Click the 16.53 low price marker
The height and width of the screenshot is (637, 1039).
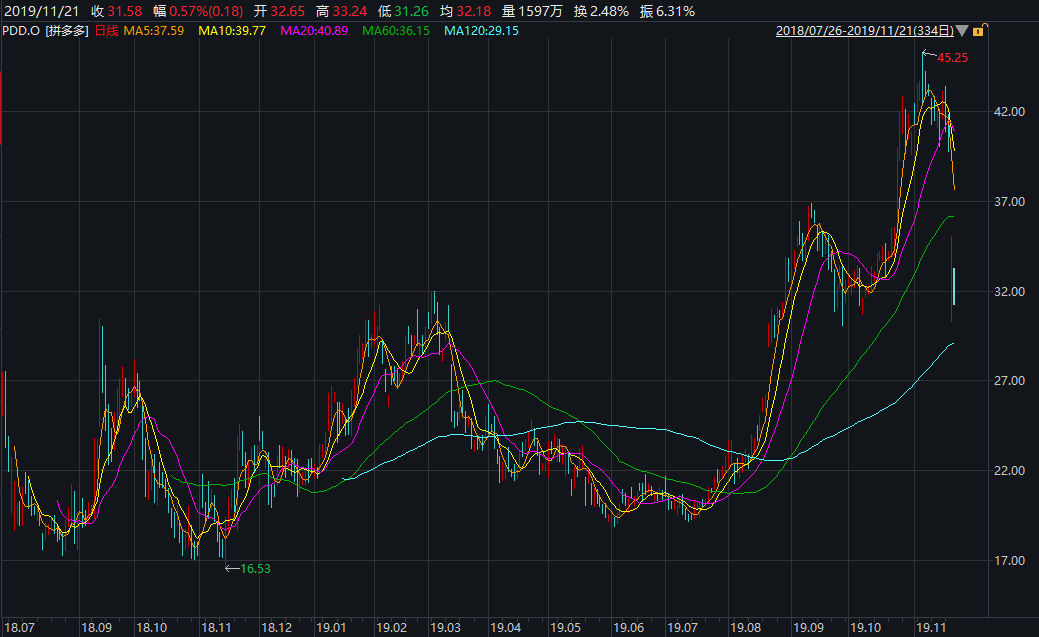click(x=255, y=568)
